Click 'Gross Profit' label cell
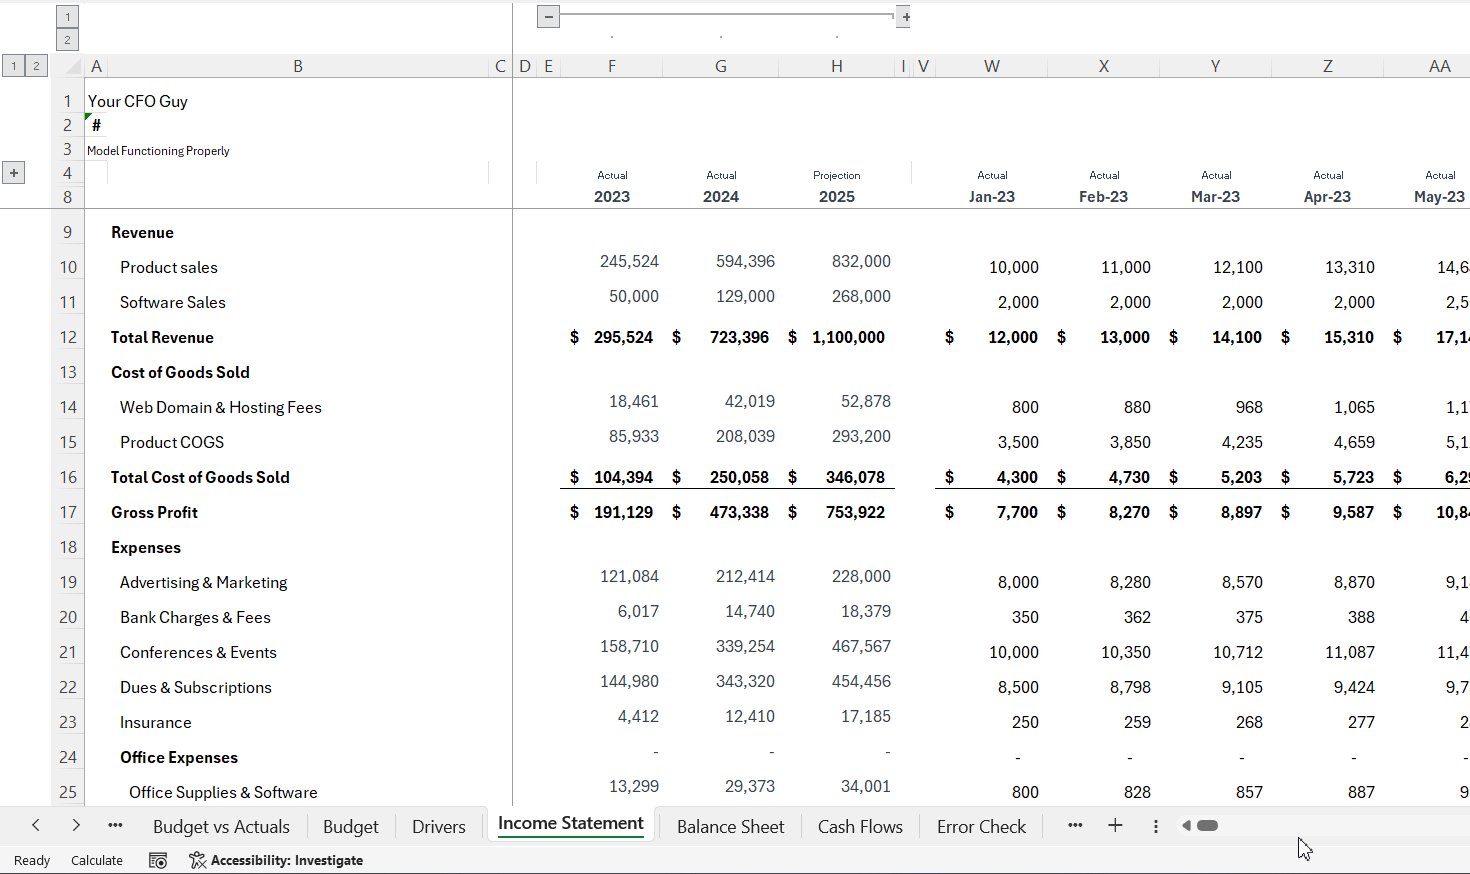Viewport: 1470px width, 874px height. coord(155,512)
